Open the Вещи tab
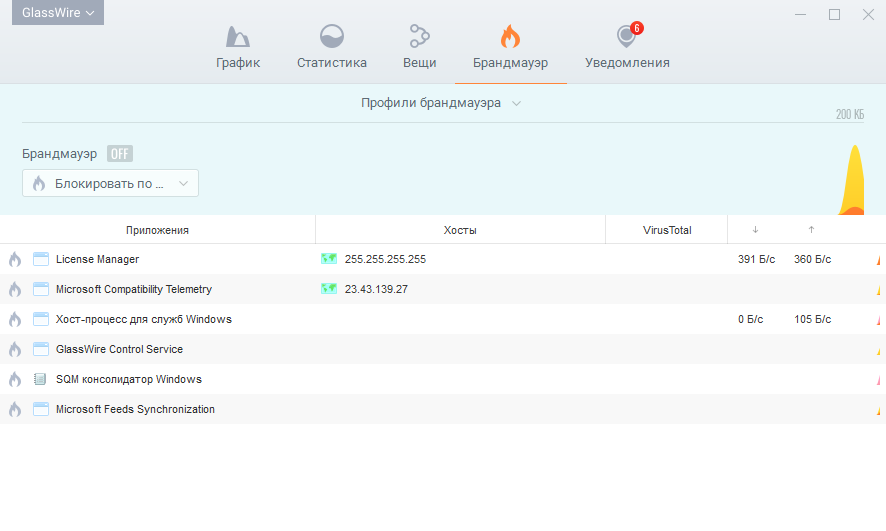The height and width of the screenshot is (531, 886). [419, 47]
